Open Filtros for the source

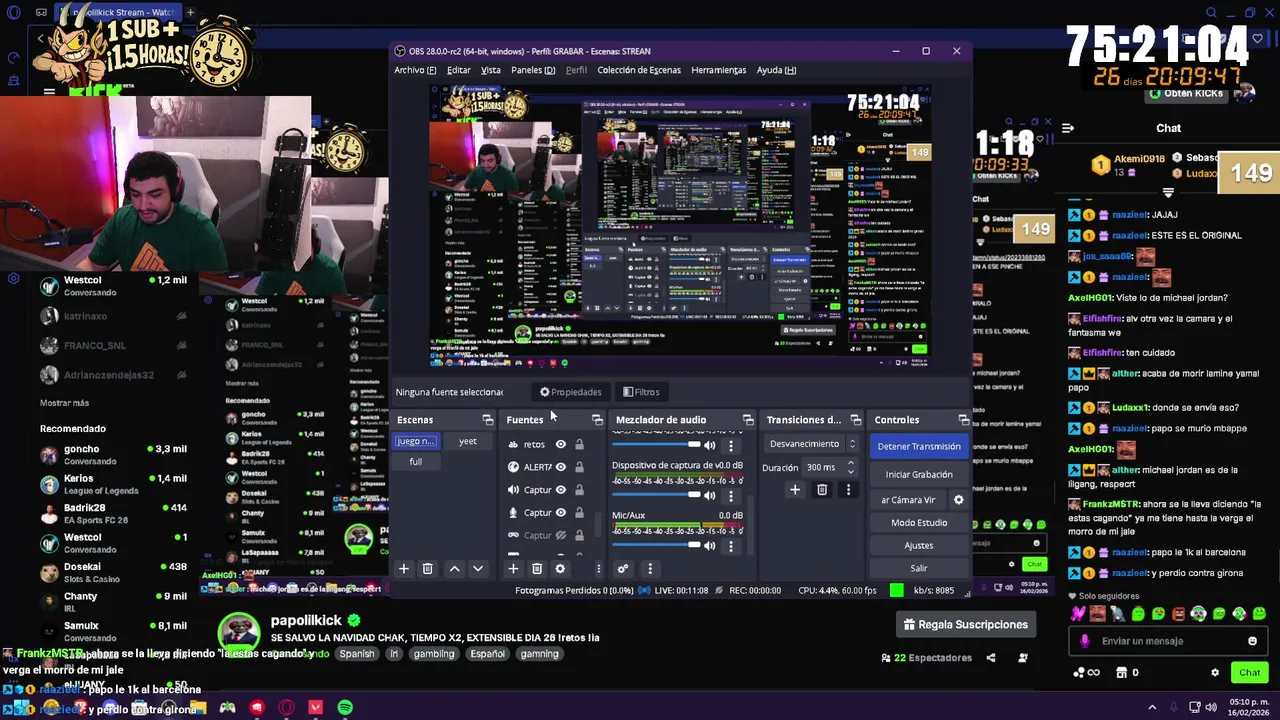[x=641, y=392]
